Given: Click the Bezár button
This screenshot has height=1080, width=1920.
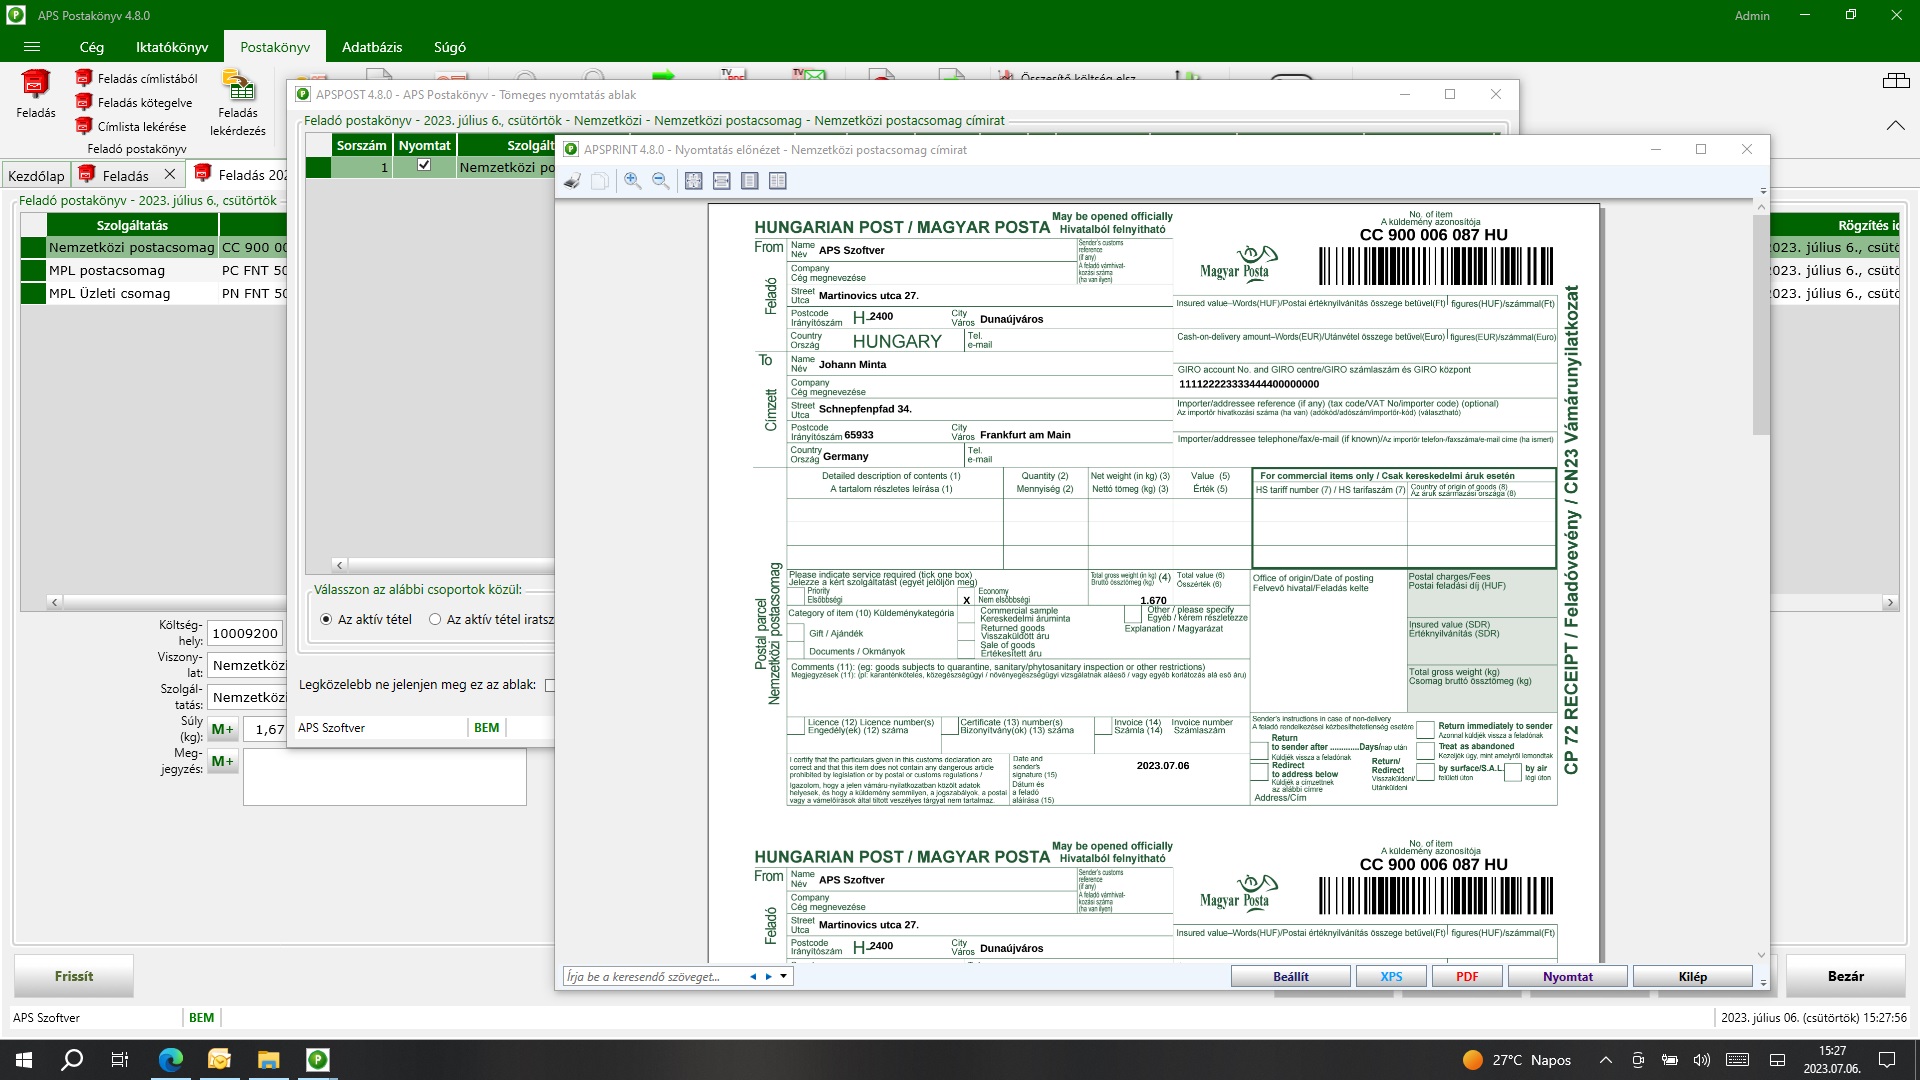Looking at the screenshot, I should 1845,976.
